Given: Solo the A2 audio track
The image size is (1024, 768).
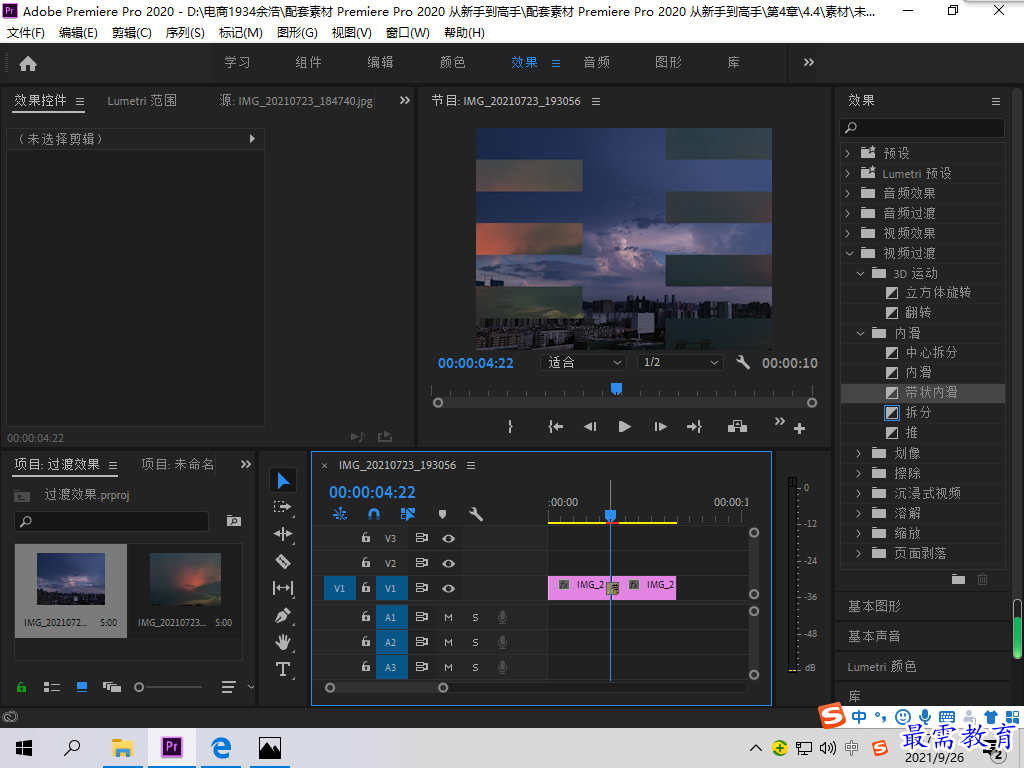Looking at the screenshot, I should click(475, 643).
